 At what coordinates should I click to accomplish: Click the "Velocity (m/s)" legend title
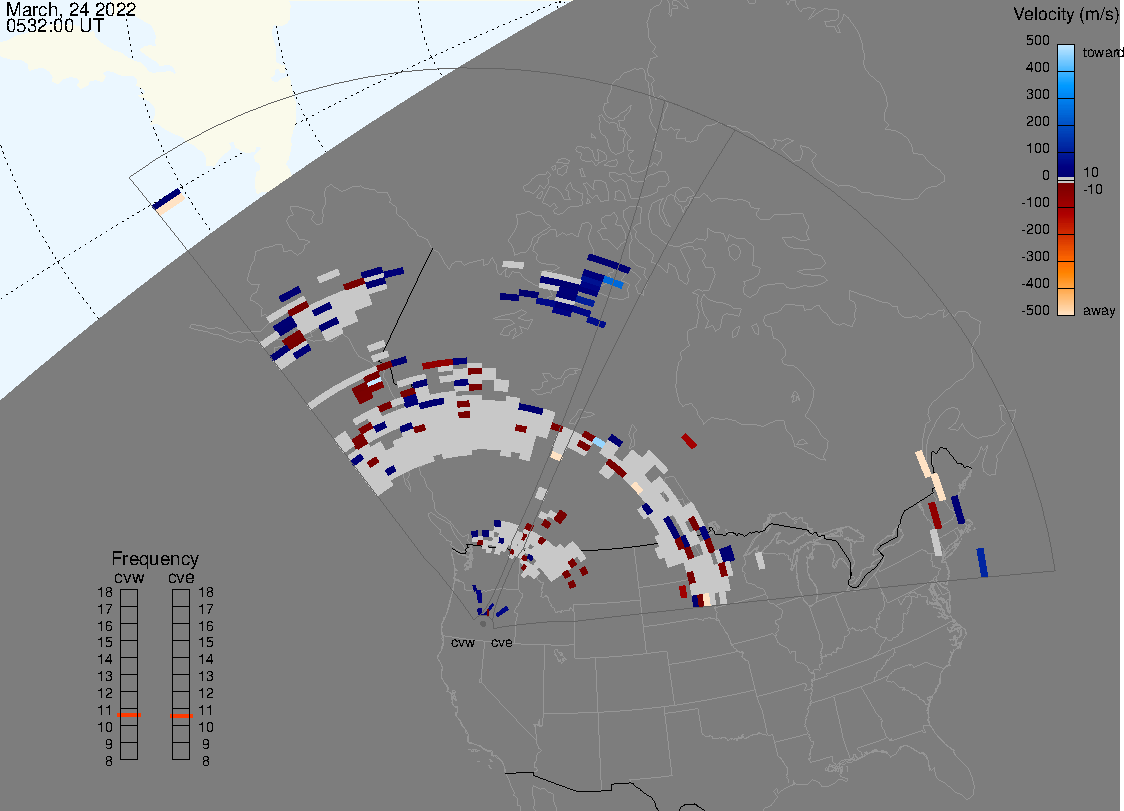point(1065,14)
